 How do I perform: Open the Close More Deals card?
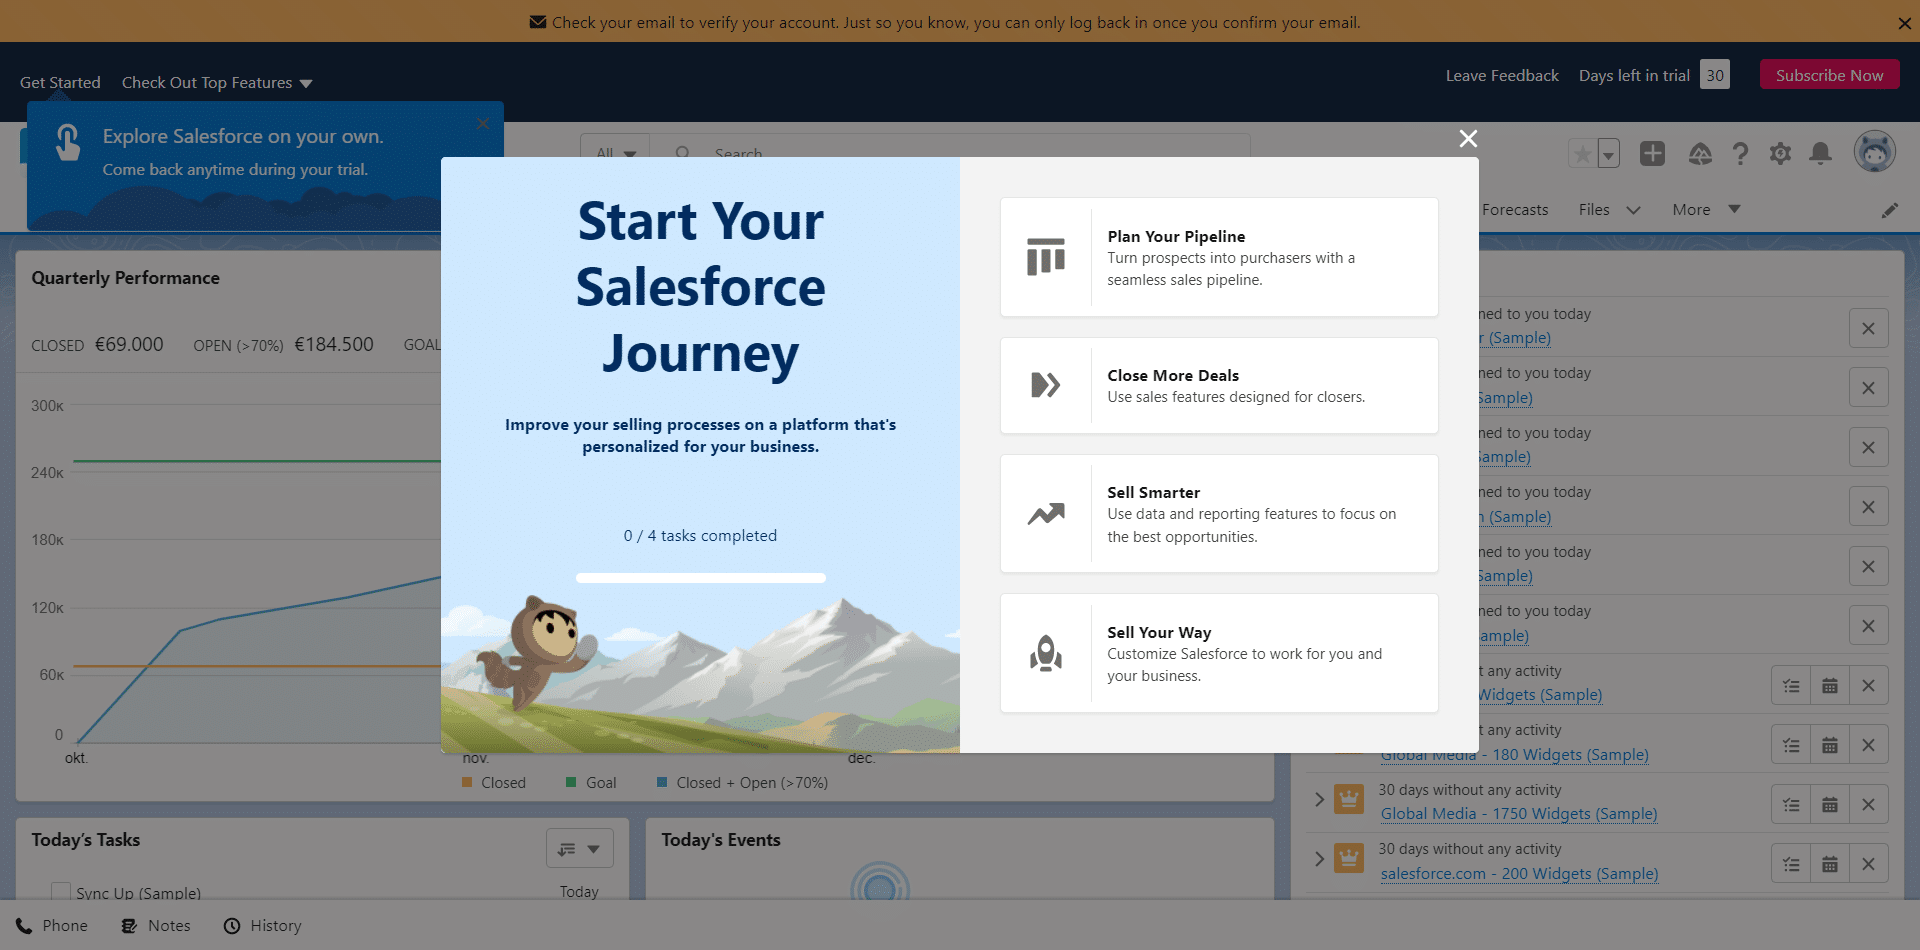pyautogui.click(x=1219, y=385)
